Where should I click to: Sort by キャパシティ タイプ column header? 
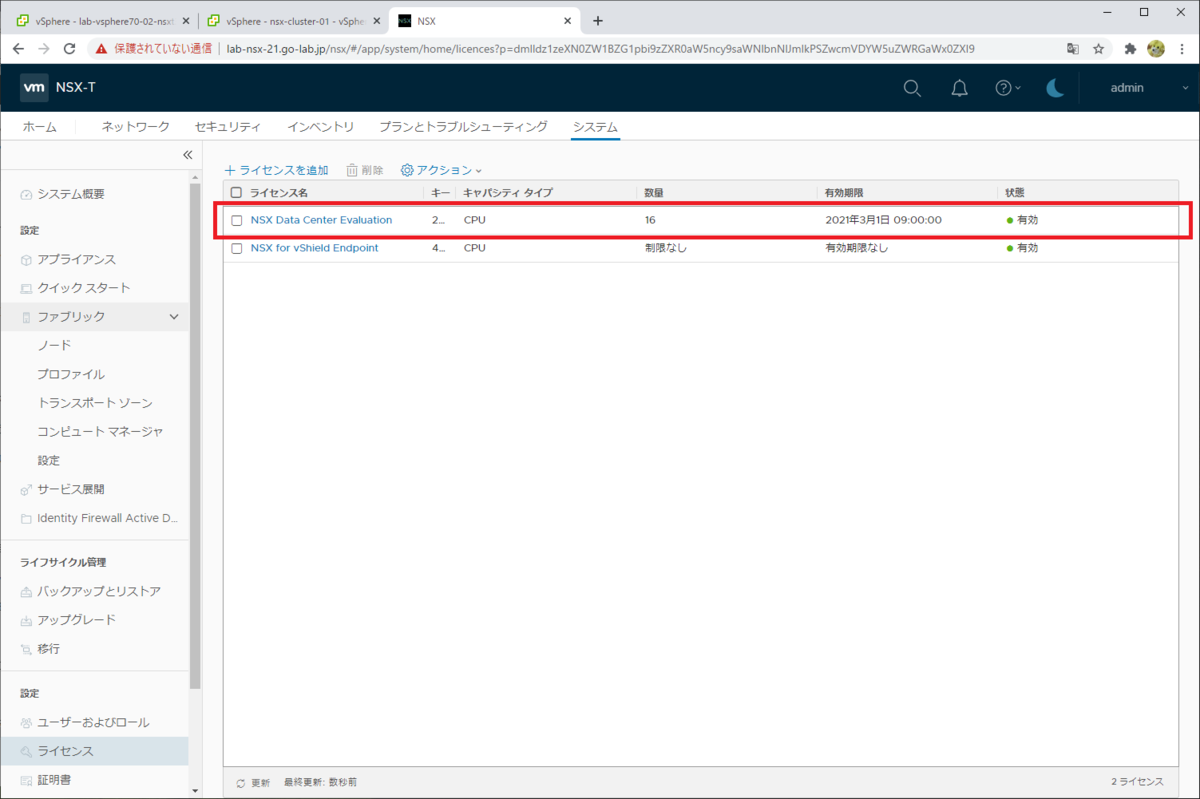coord(507,192)
